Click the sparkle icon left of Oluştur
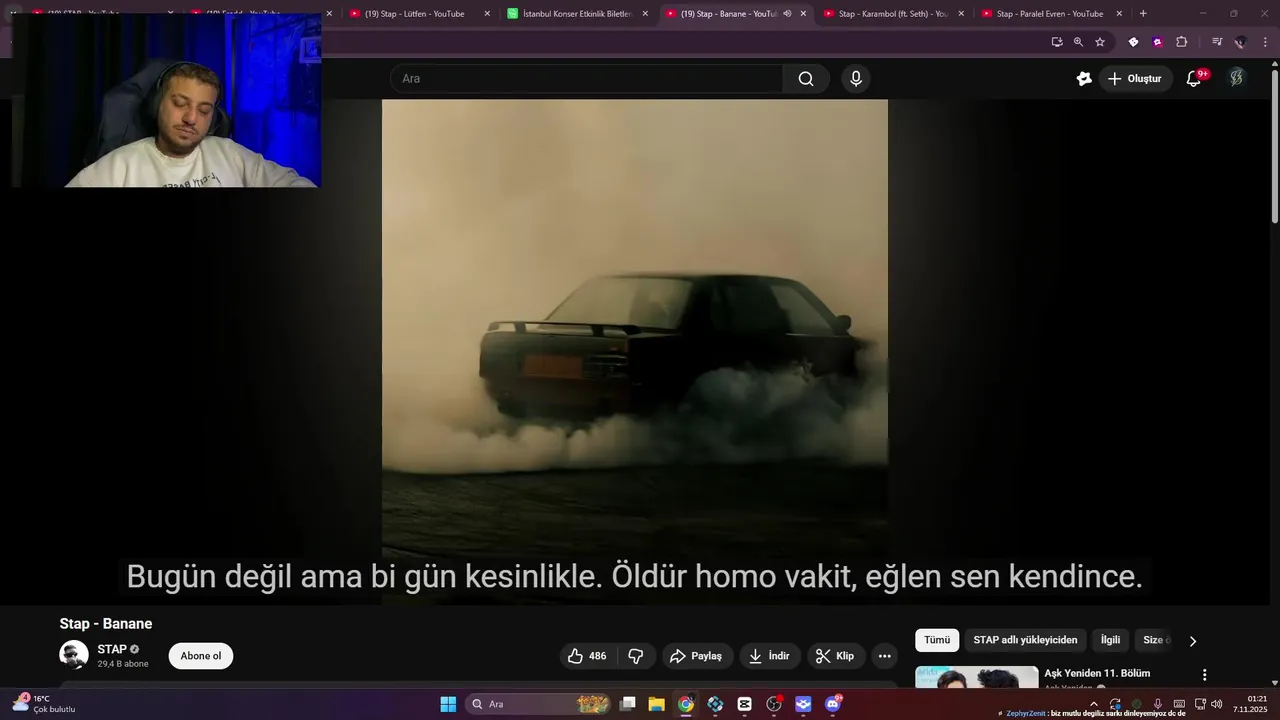 point(1084,79)
